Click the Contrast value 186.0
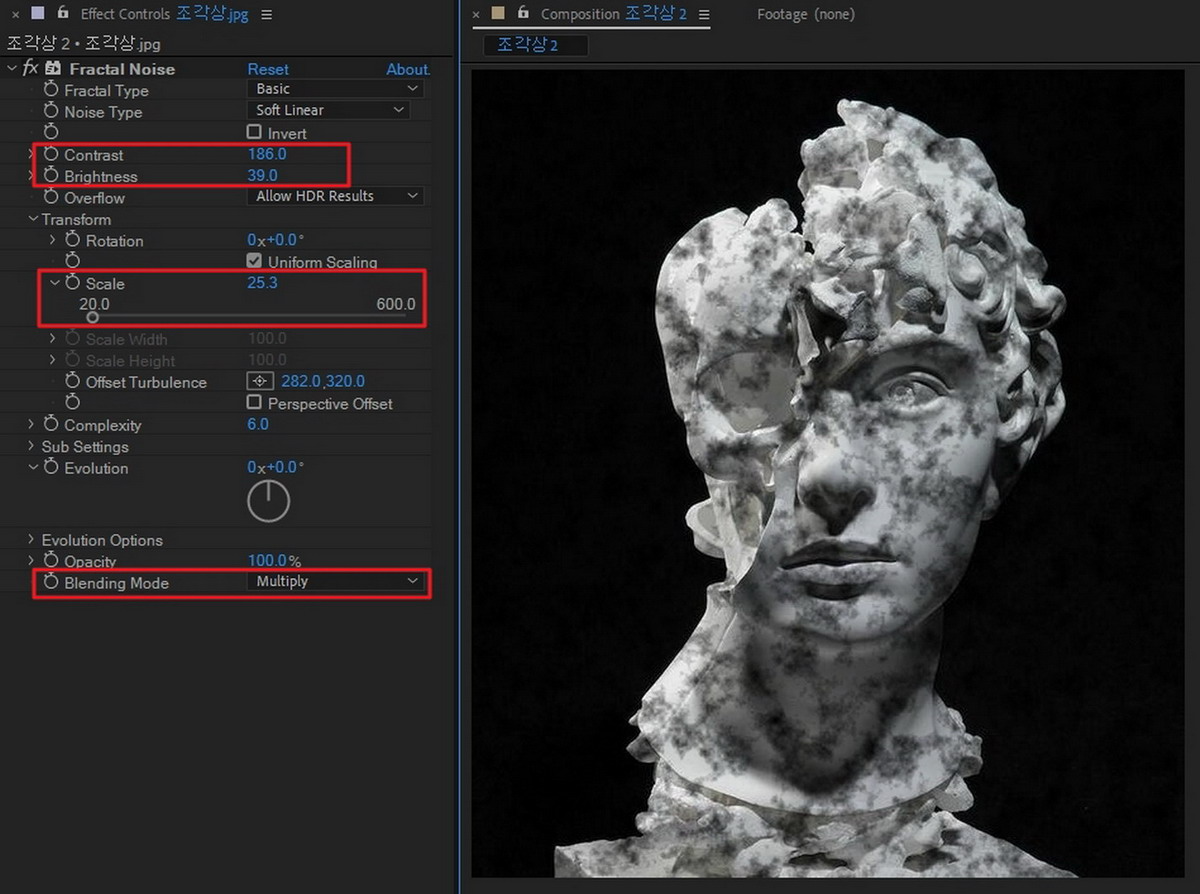 pos(267,154)
